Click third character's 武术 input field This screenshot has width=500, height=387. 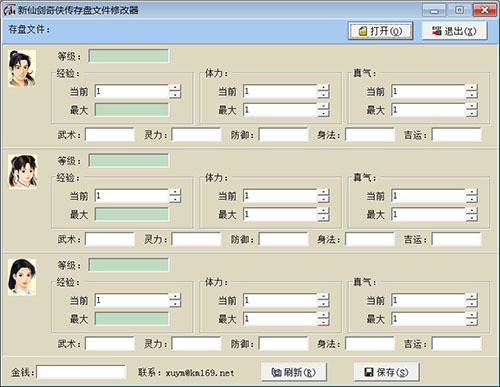(110, 343)
